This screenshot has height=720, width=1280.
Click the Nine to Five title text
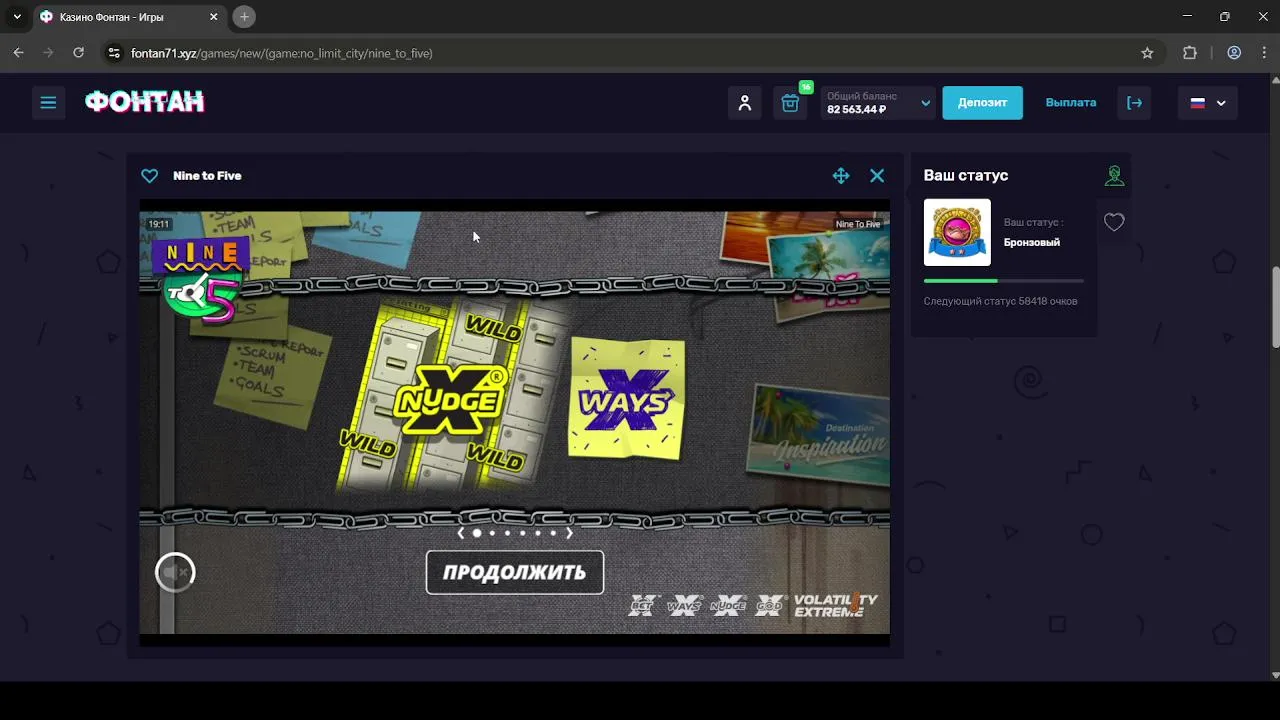[207, 176]
